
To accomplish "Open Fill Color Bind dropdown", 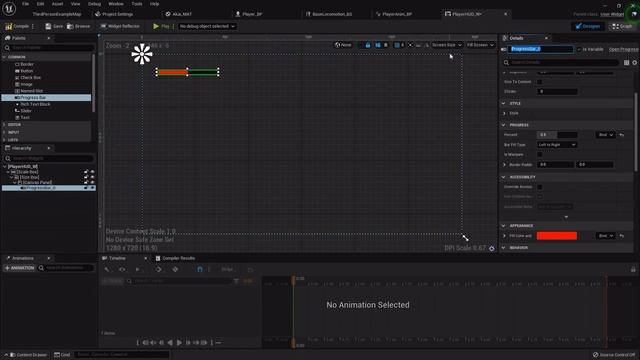I will (x=605, y=236).
